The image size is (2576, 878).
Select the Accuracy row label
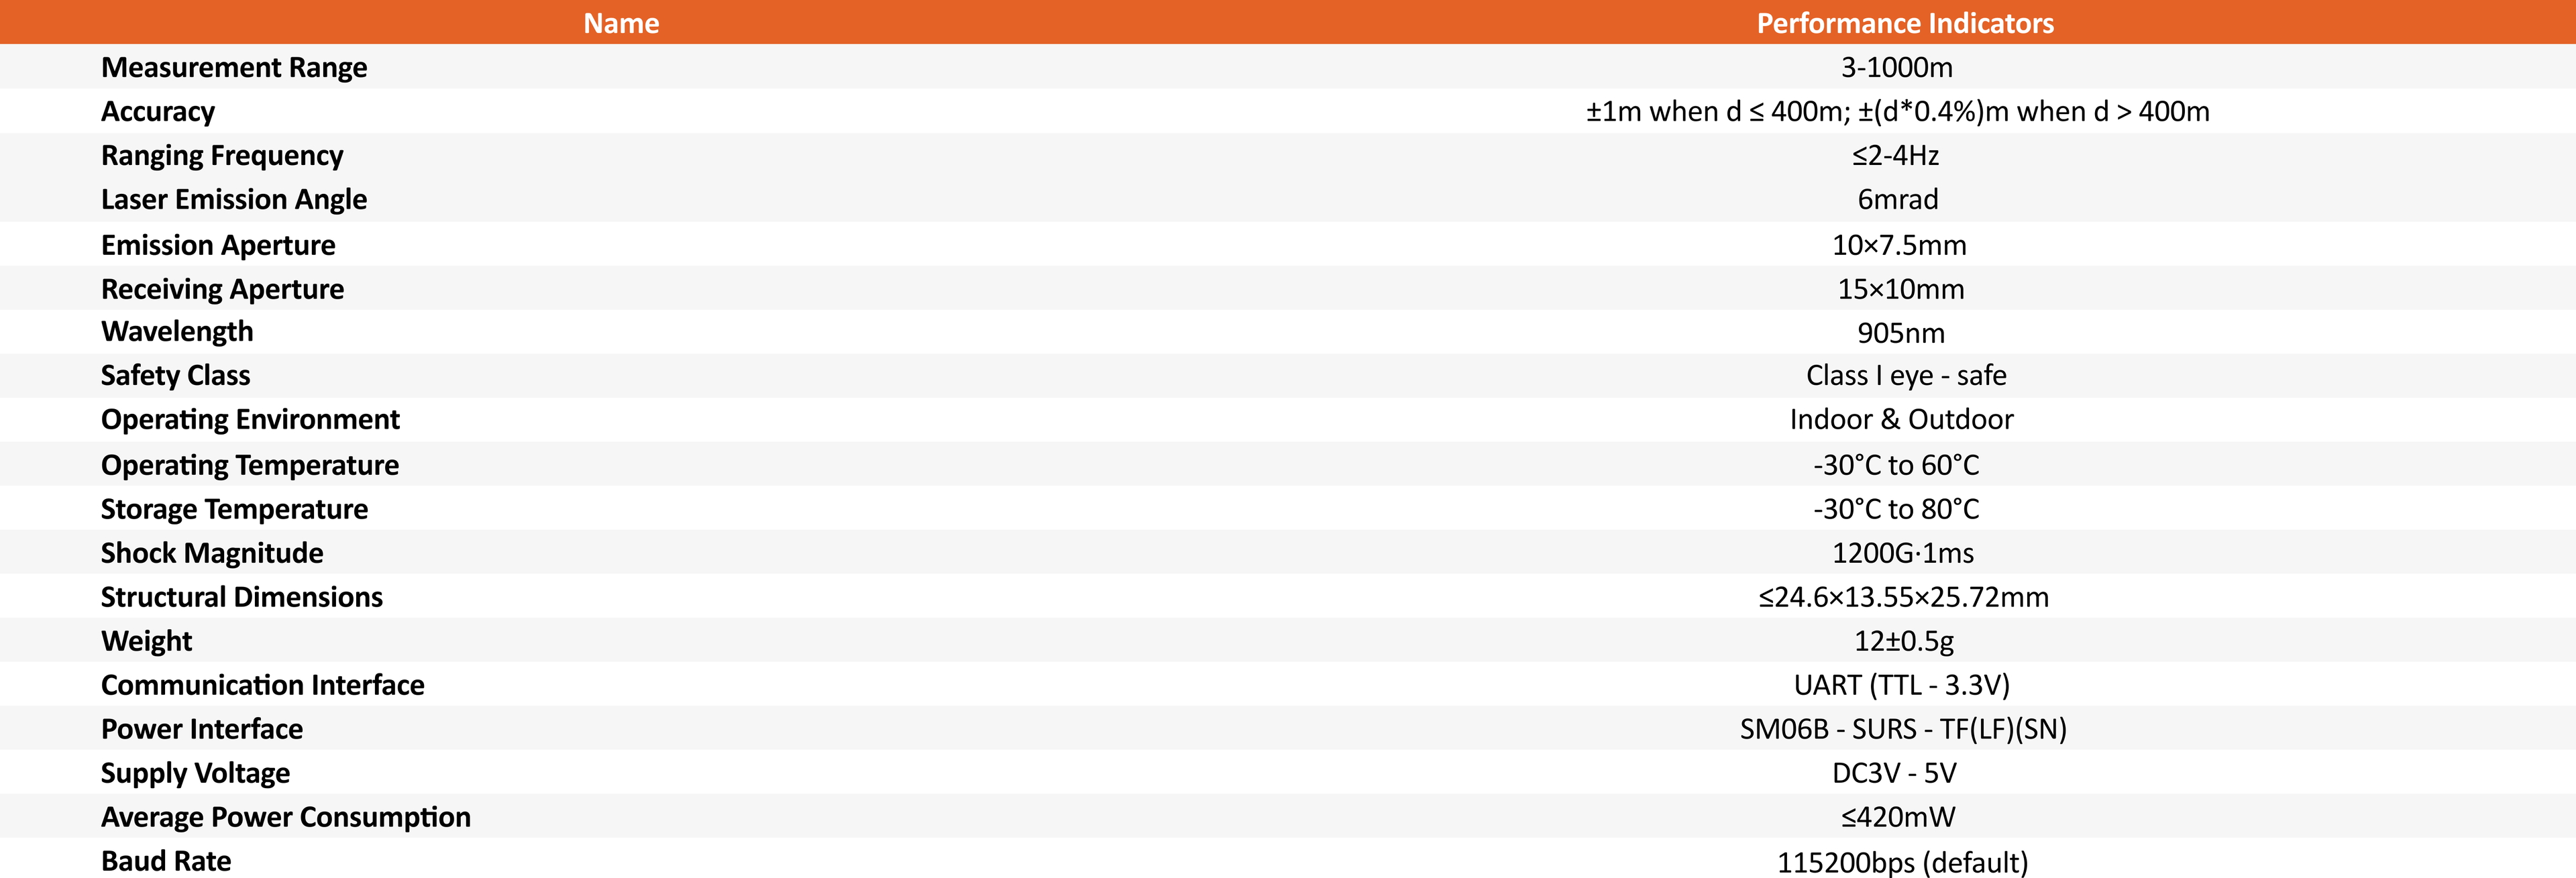158,111
